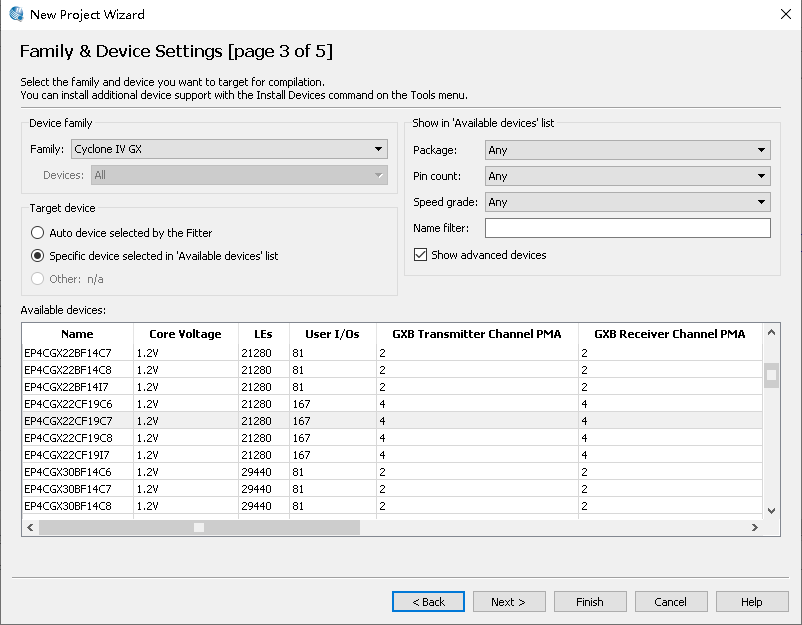Open the Family dropdown showing Cyclone IV GX
The width and height of the screenshot is (802, 625).
coord(229,150)
